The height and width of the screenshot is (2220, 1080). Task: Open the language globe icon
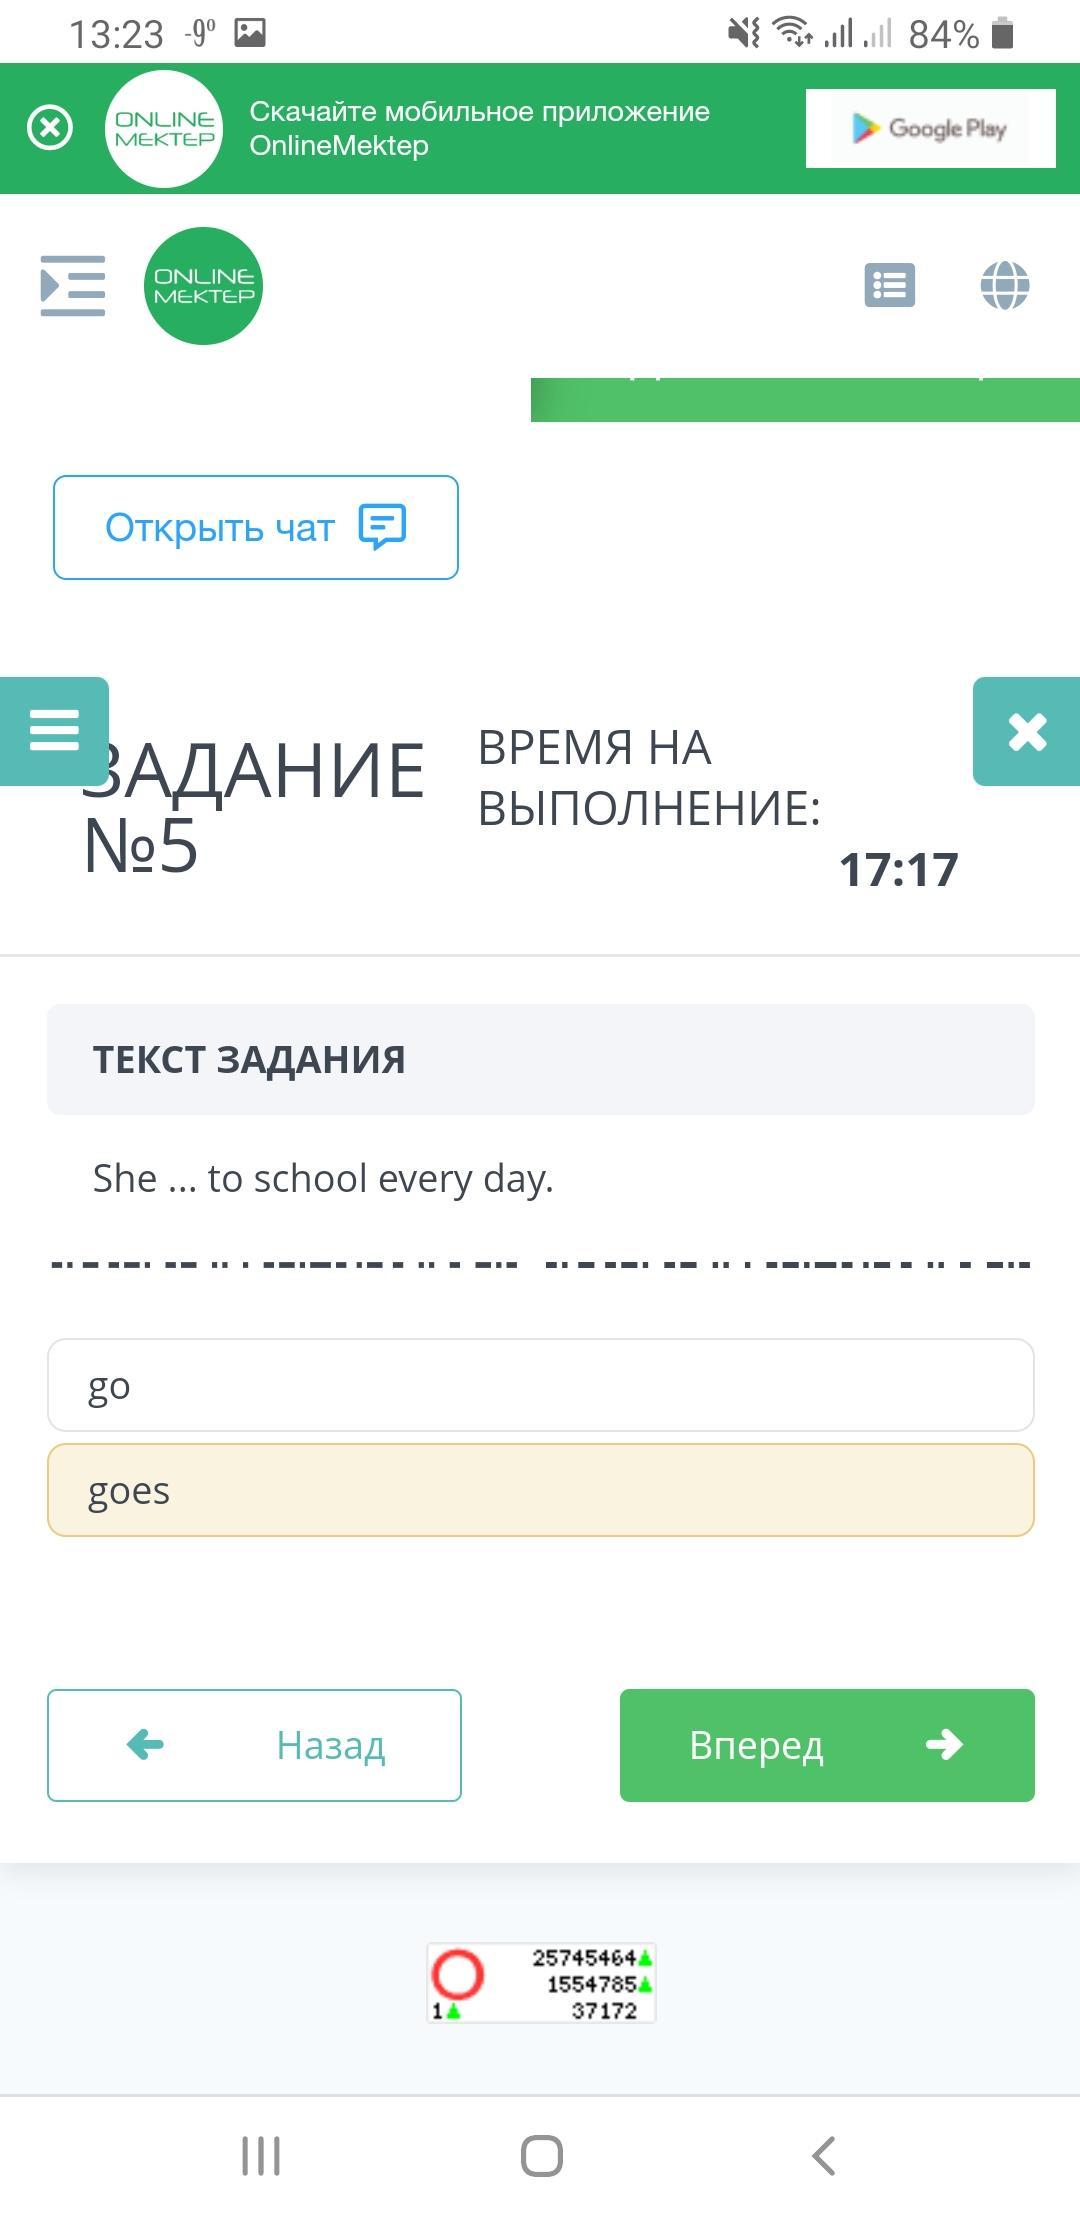pyautogui.click(x=1004, y=286)
